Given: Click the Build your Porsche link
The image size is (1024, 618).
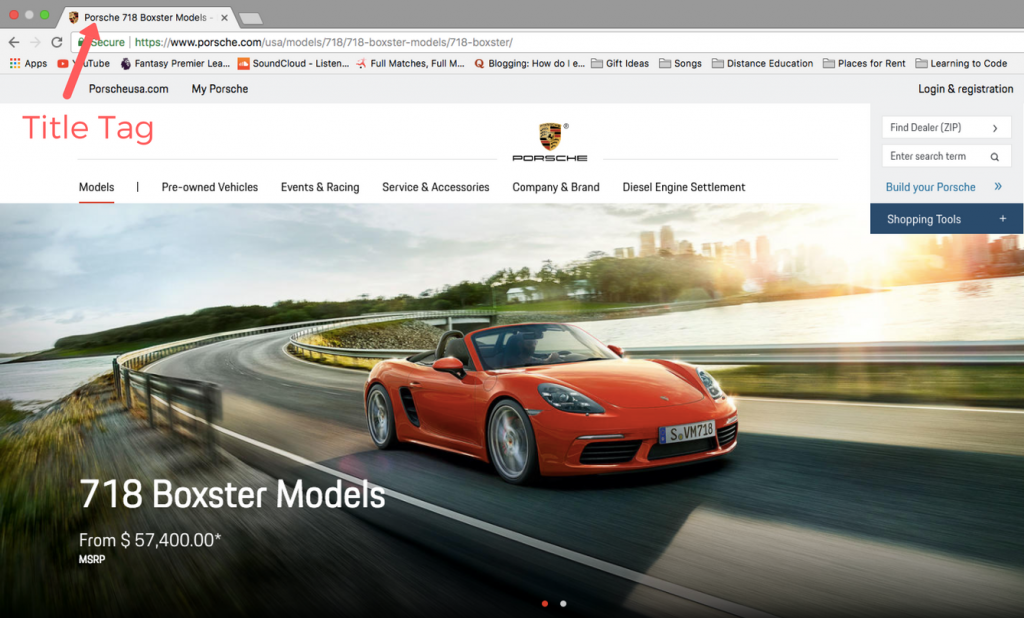Looking at the screenshot, I should tap(931, 187).
